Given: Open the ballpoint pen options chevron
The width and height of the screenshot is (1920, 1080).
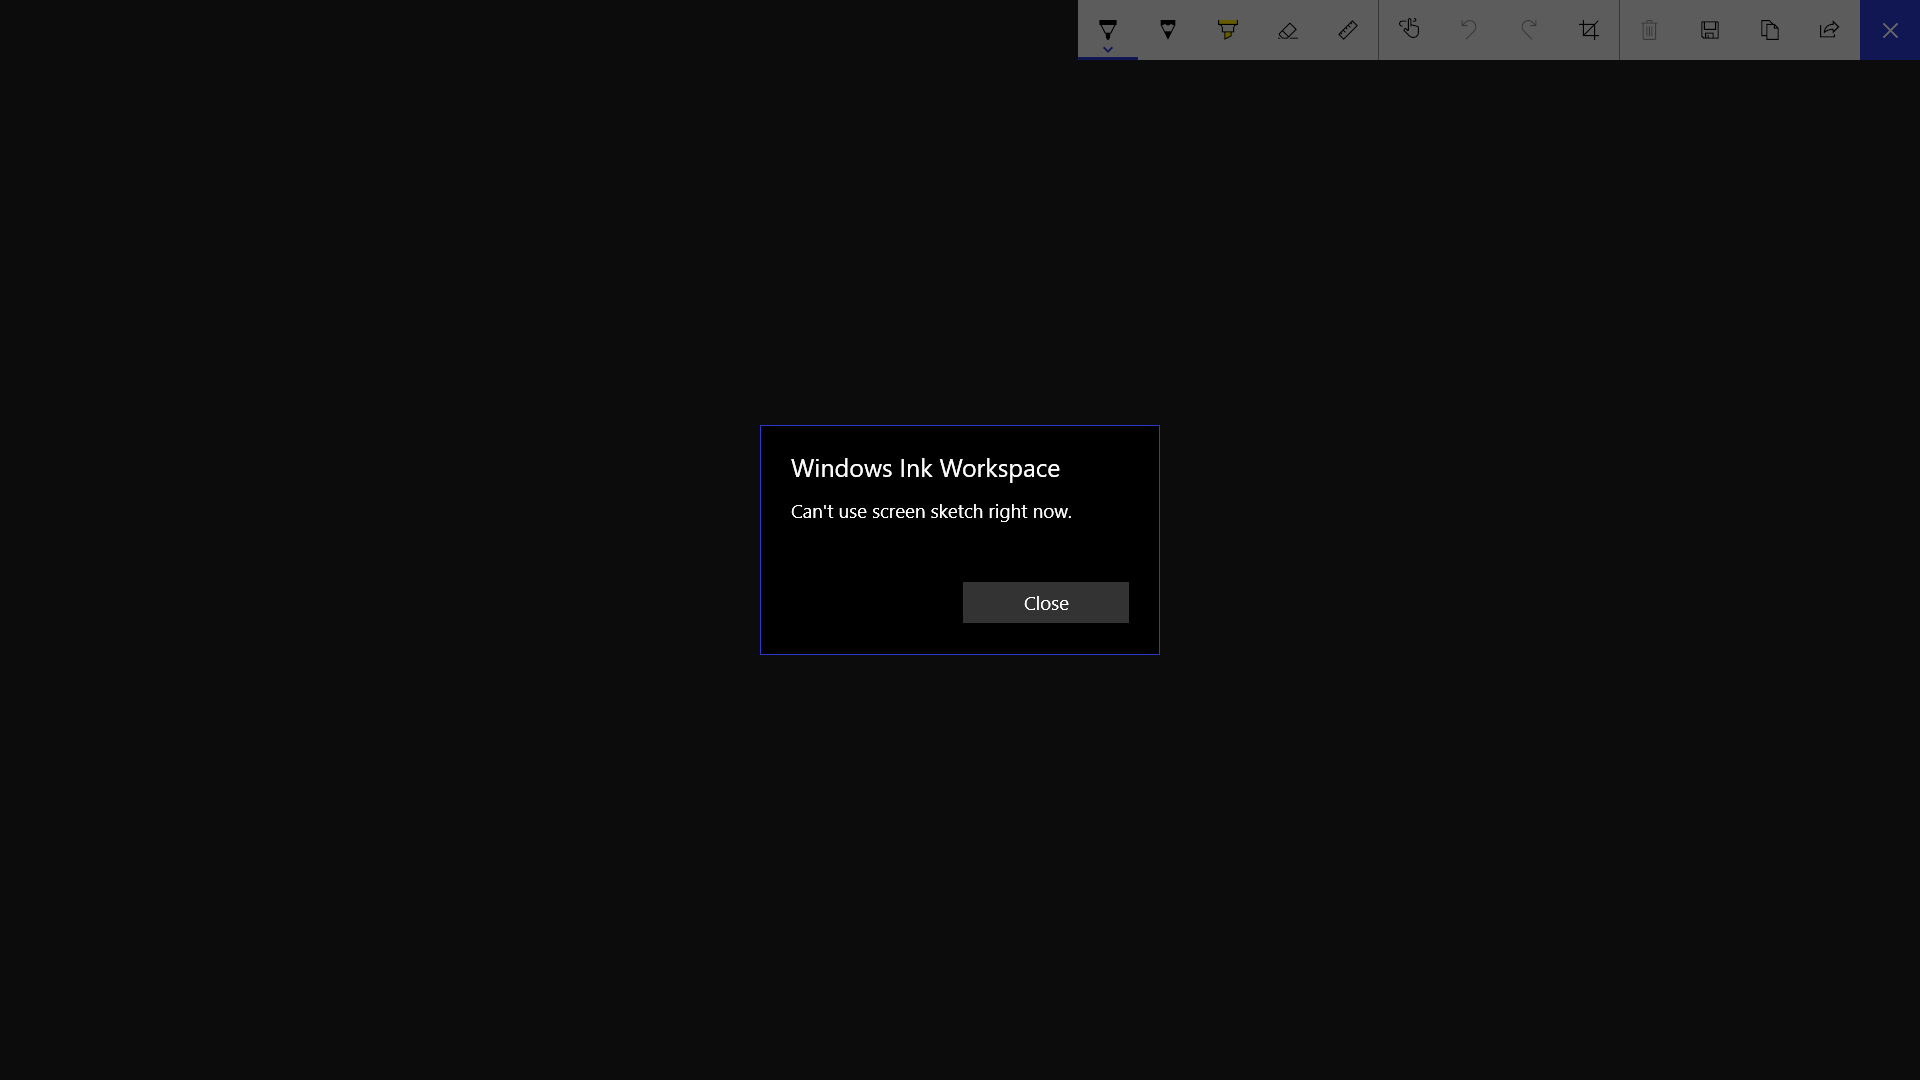Looking at the screenshot, I should [x=1108, y=50].
